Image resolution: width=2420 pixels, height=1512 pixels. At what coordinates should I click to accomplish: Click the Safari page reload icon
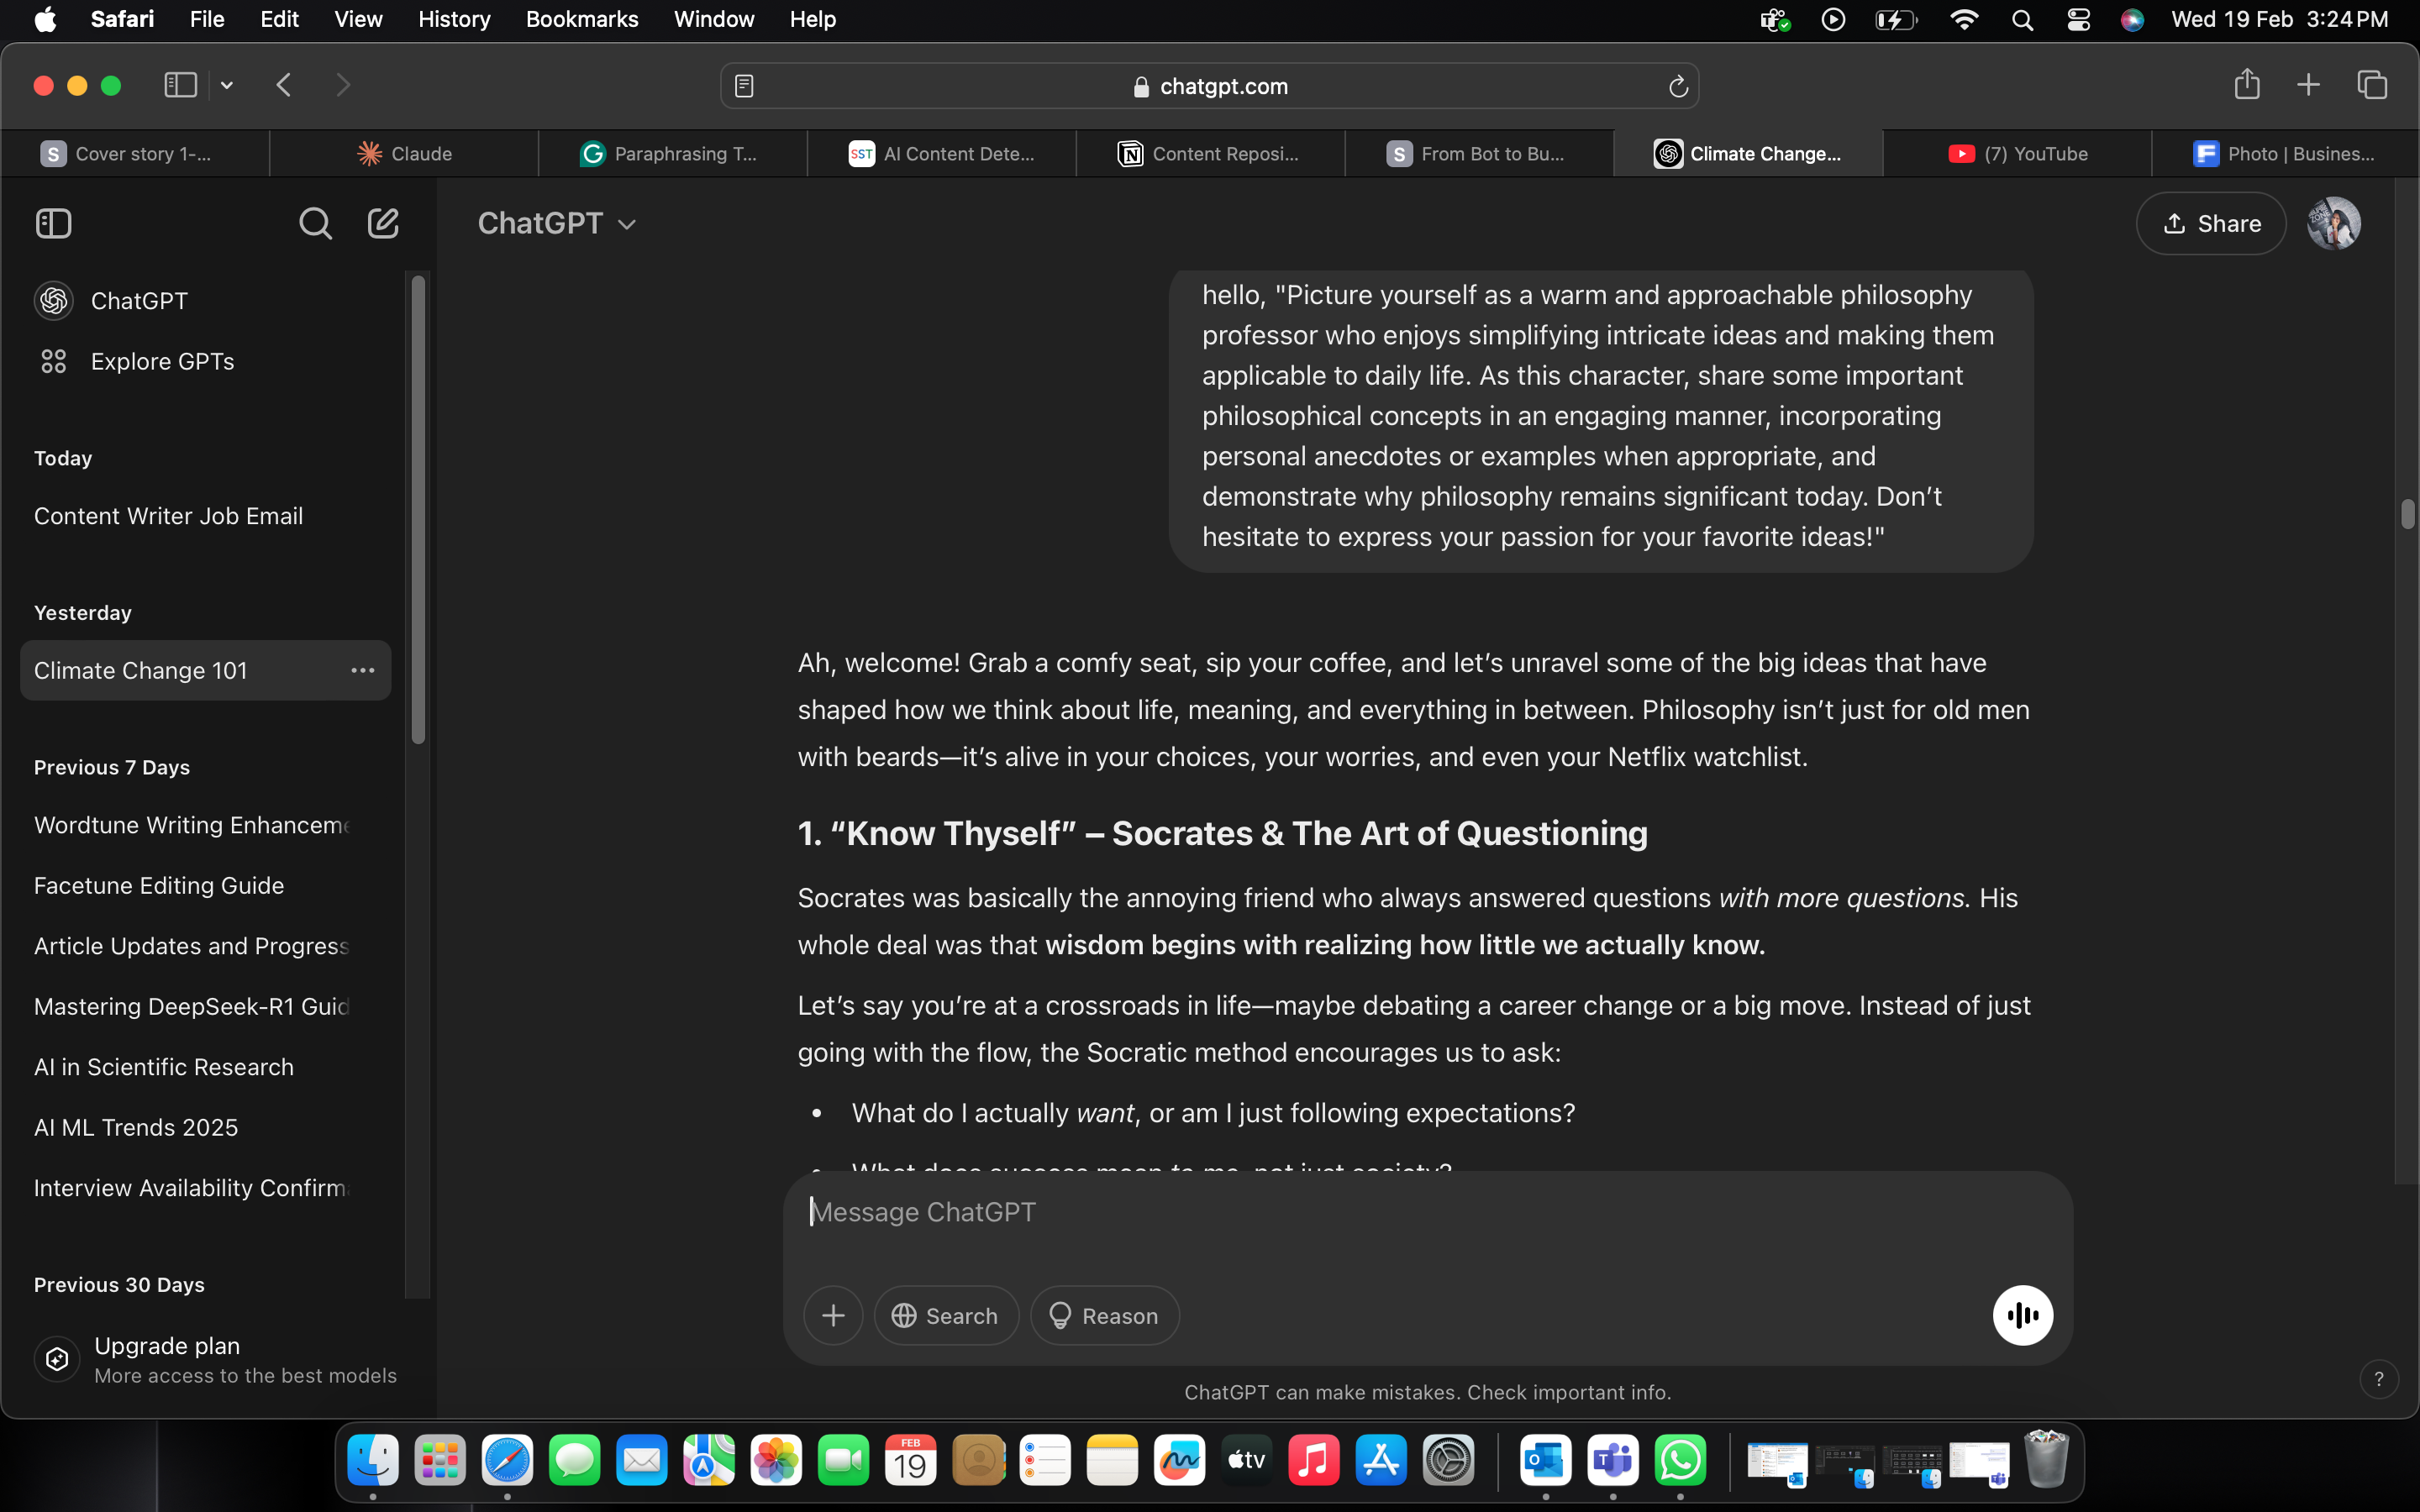(x=1678, y=86)
